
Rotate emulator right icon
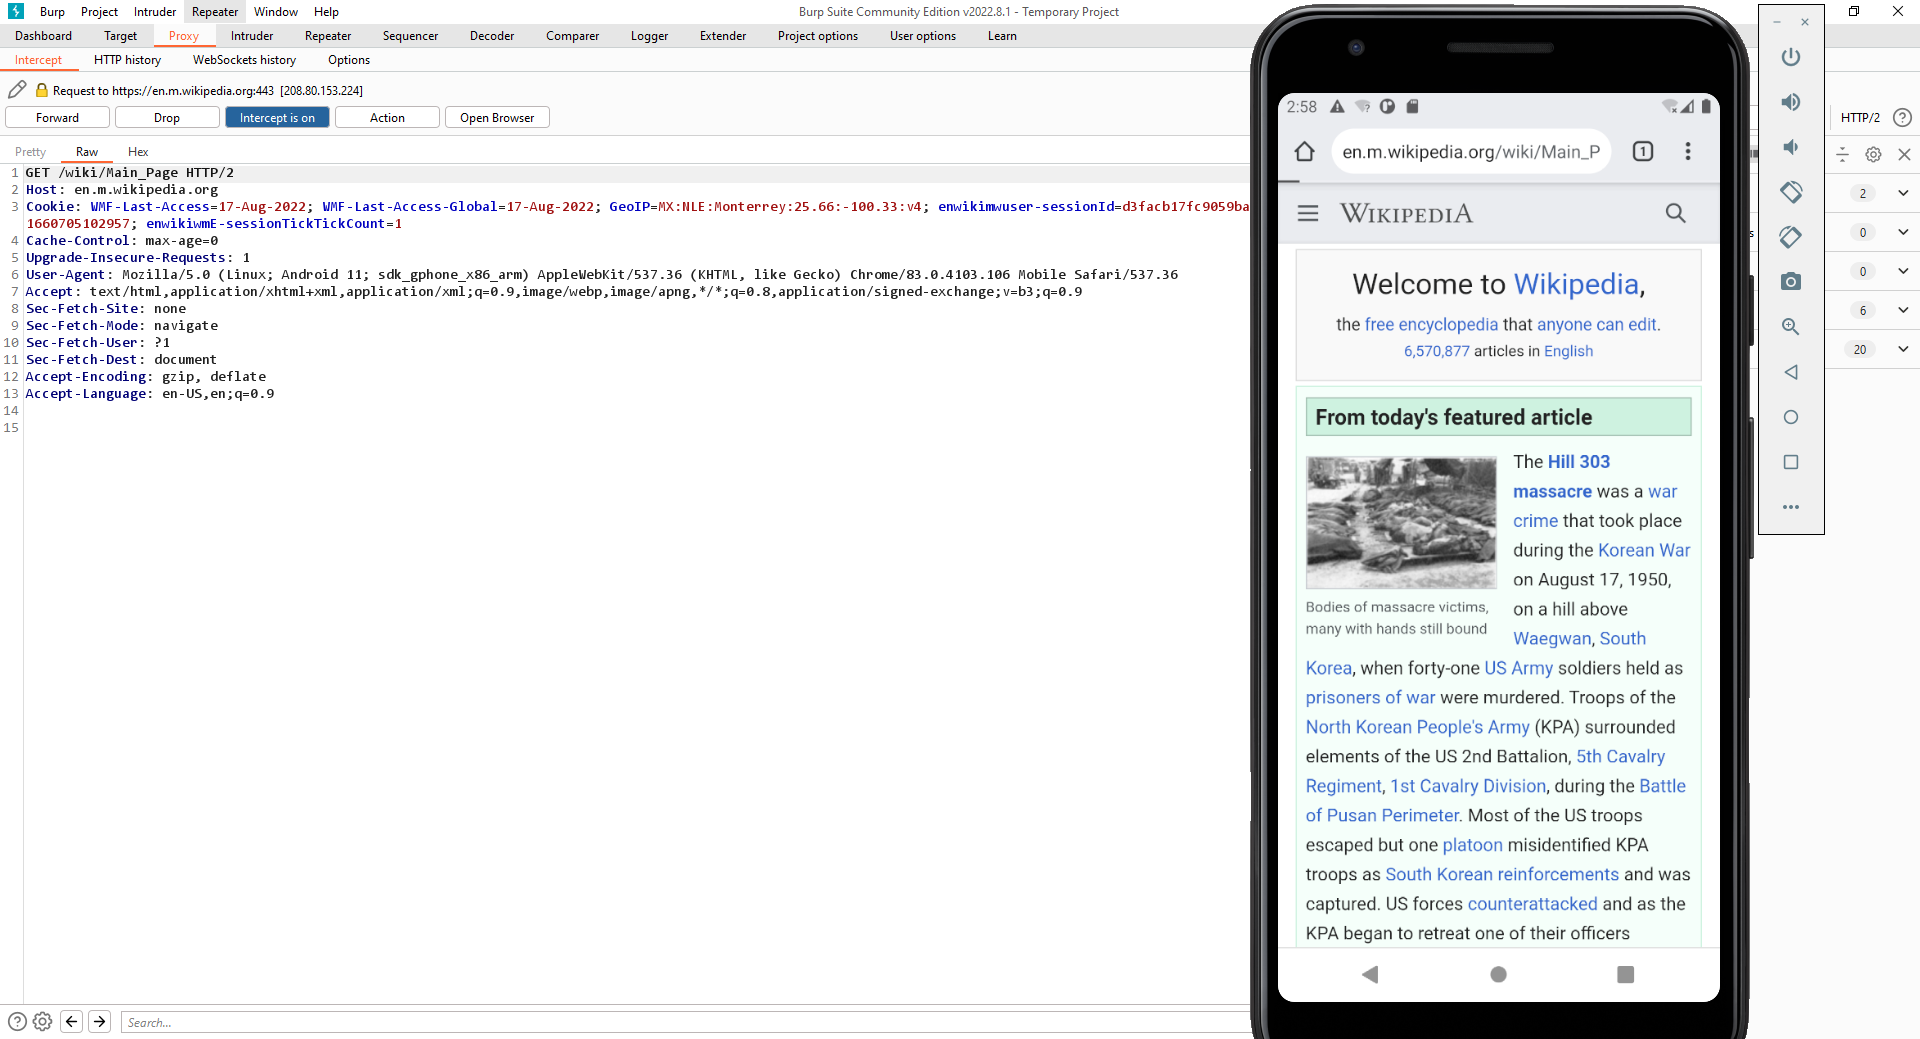(1791, 237)
